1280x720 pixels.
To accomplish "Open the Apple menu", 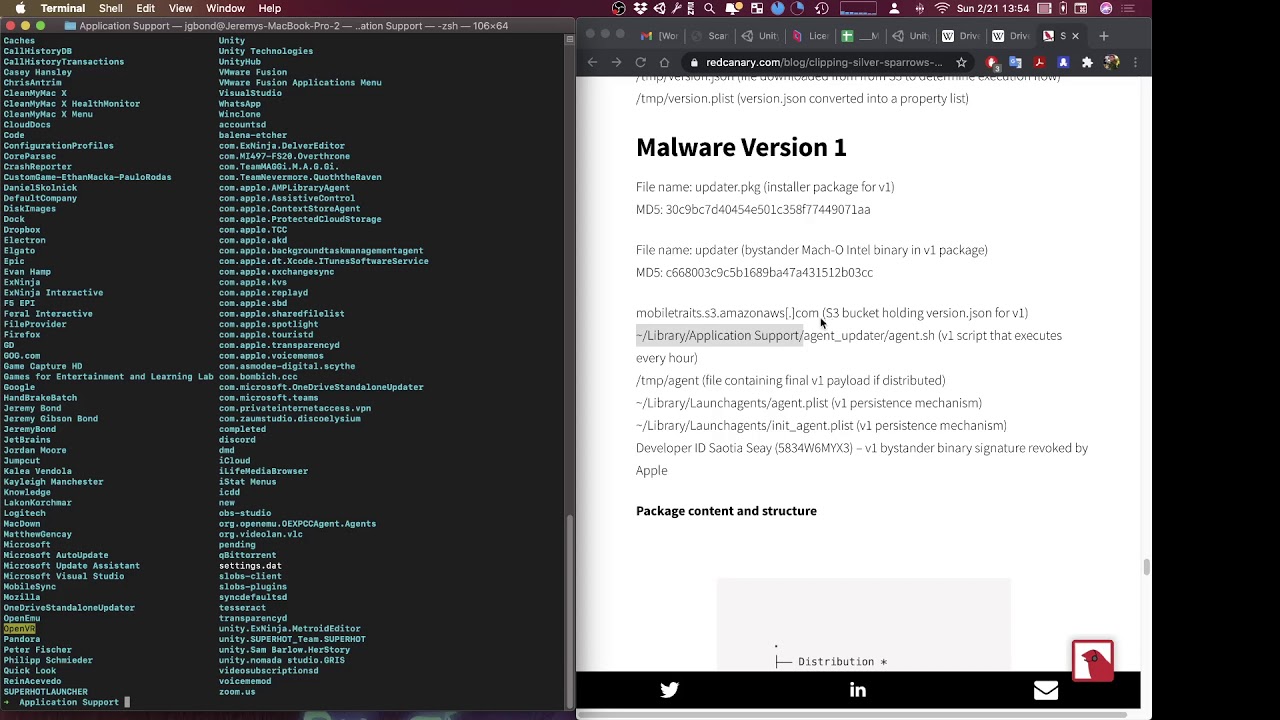I will (x=18, y=8).
